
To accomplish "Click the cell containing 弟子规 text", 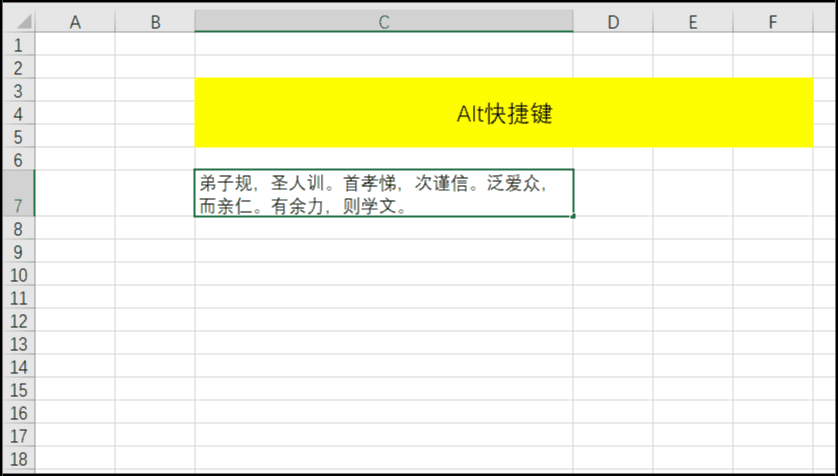I will 384,194.
